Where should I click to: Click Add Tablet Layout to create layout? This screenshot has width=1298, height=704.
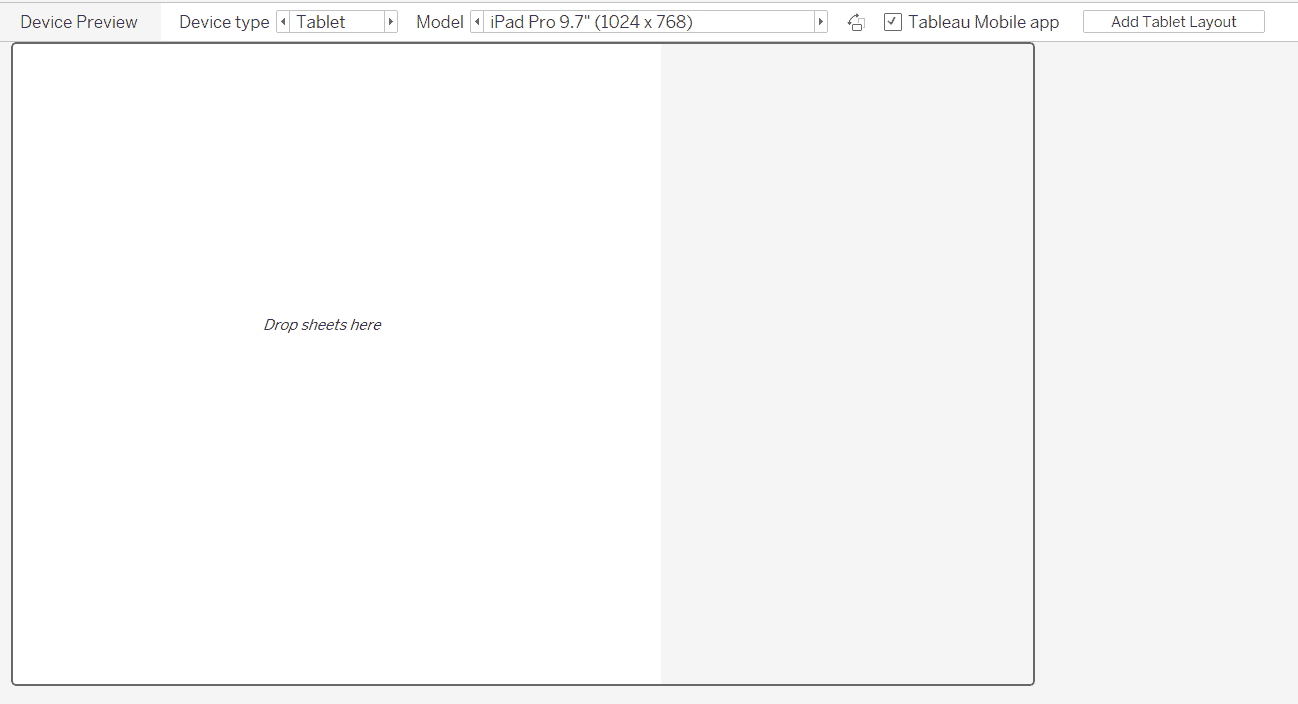point(1173,20)
